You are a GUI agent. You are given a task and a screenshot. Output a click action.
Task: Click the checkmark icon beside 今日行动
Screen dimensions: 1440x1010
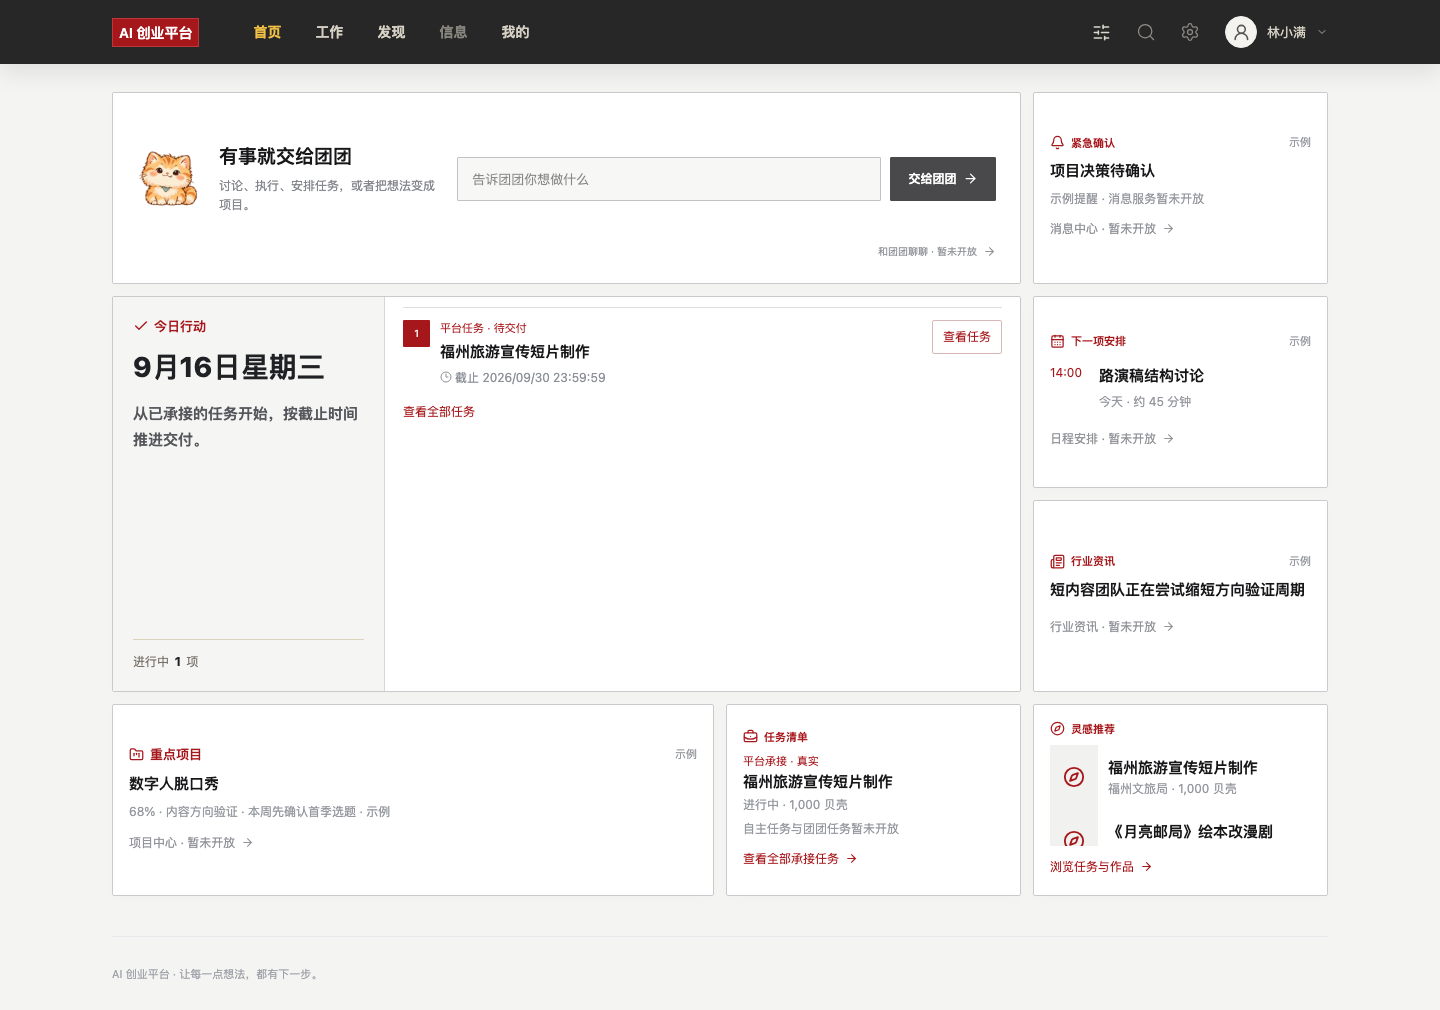tap(140, 326)
